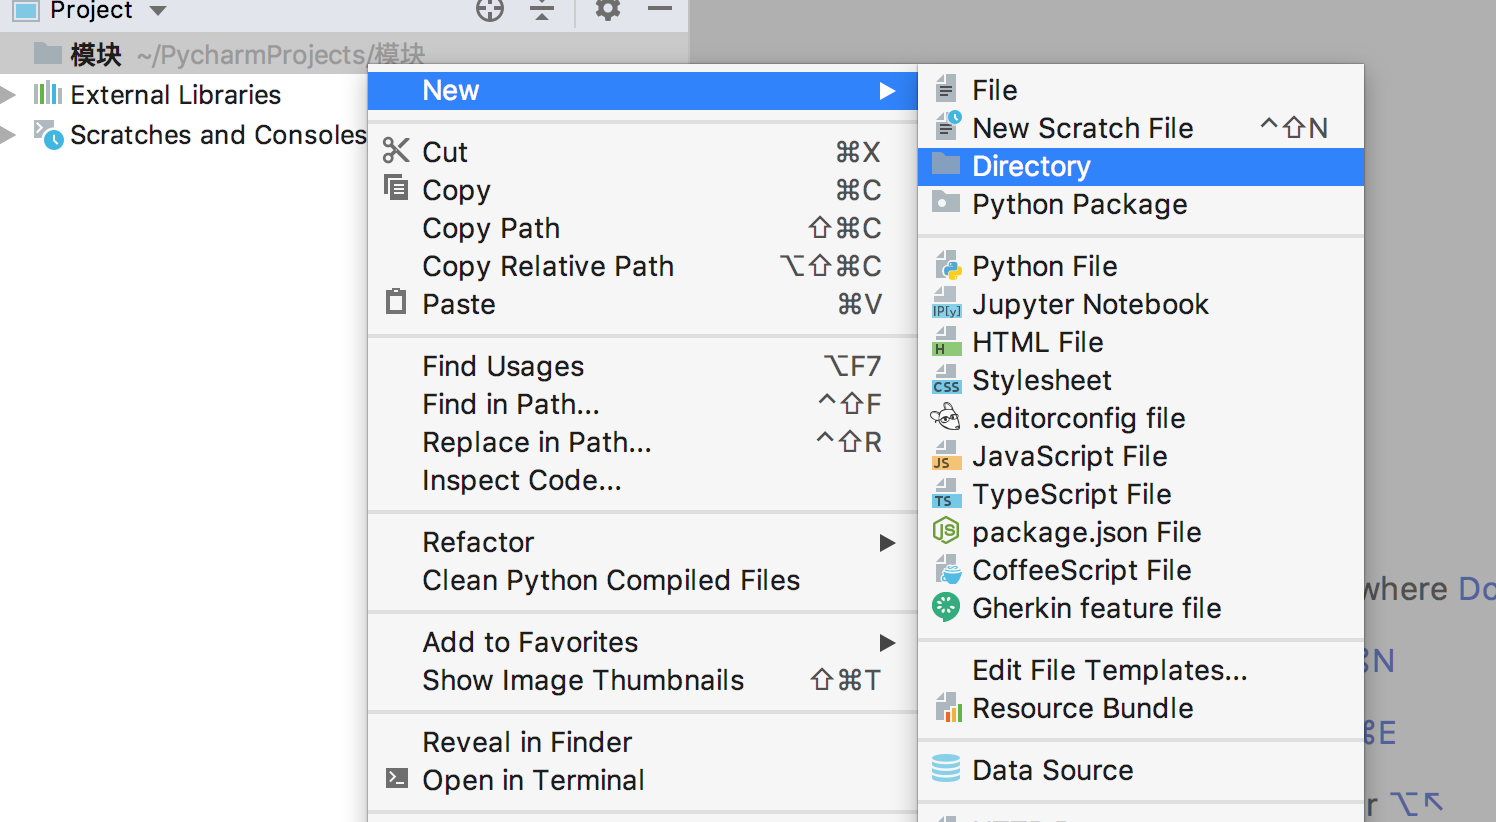The image size is (1496, 822).
Task: Click the collapse all icon in Project panel
Action: (542, 10)
